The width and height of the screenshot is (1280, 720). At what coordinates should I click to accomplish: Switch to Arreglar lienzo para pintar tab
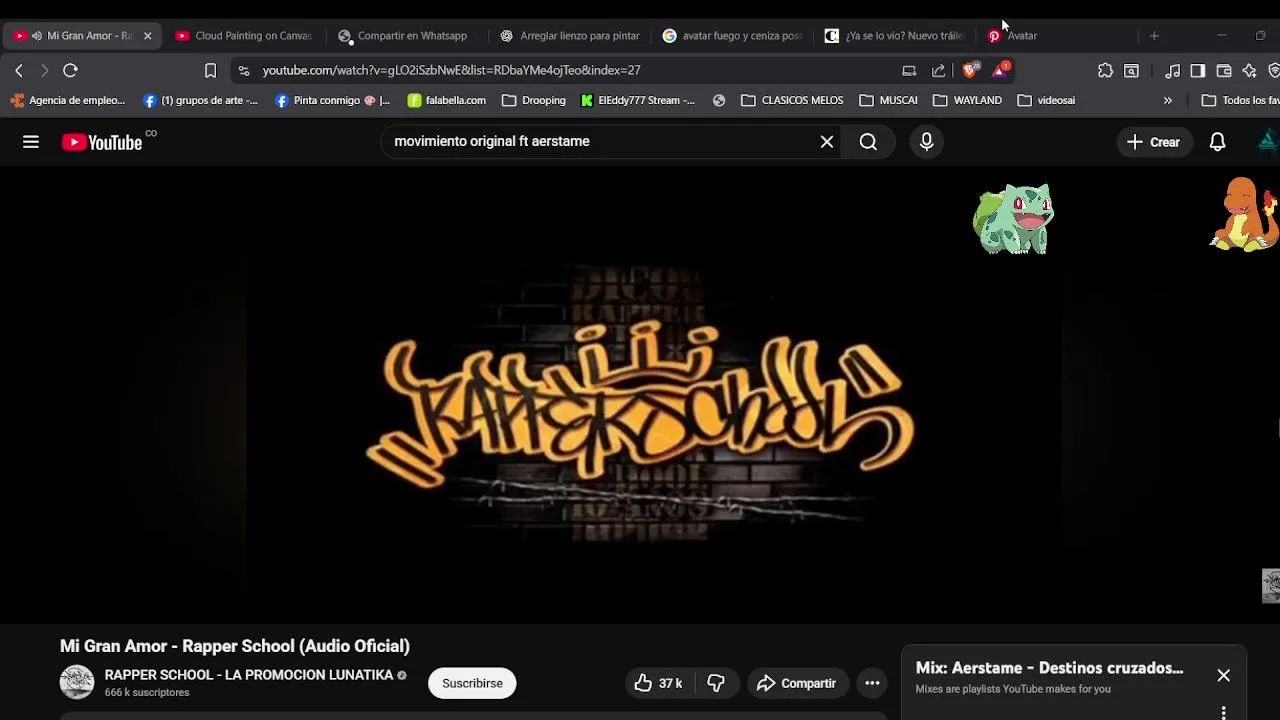point(570,35)
